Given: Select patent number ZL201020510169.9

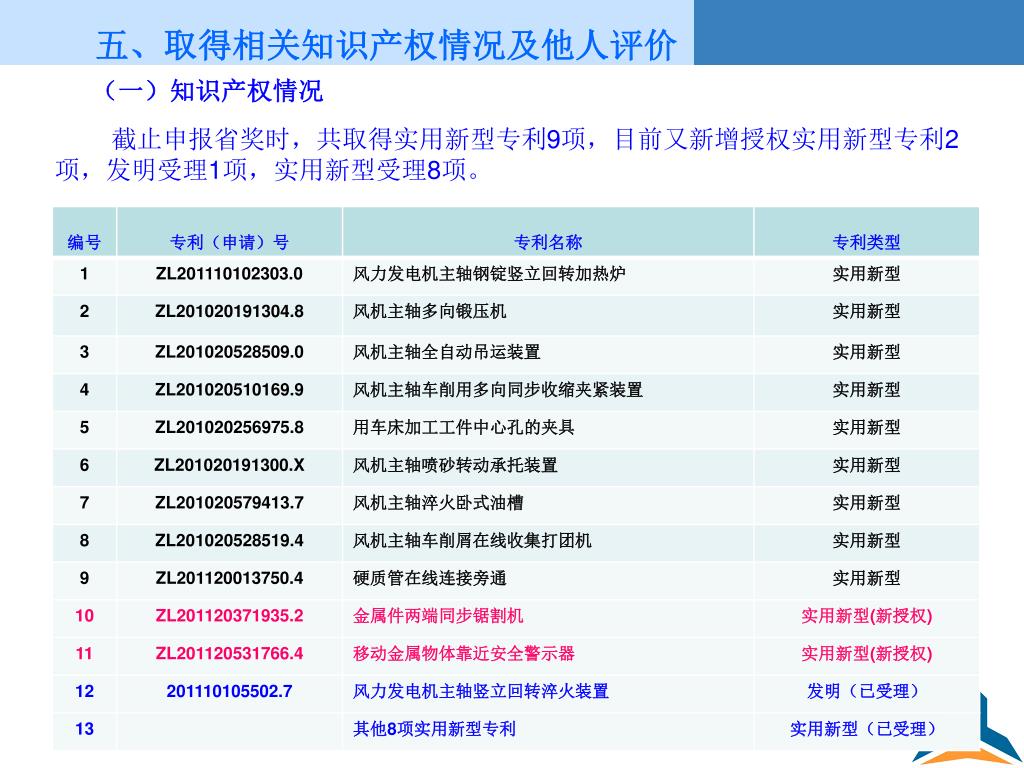Looking at the screenshot, I should tap(229, 390).
